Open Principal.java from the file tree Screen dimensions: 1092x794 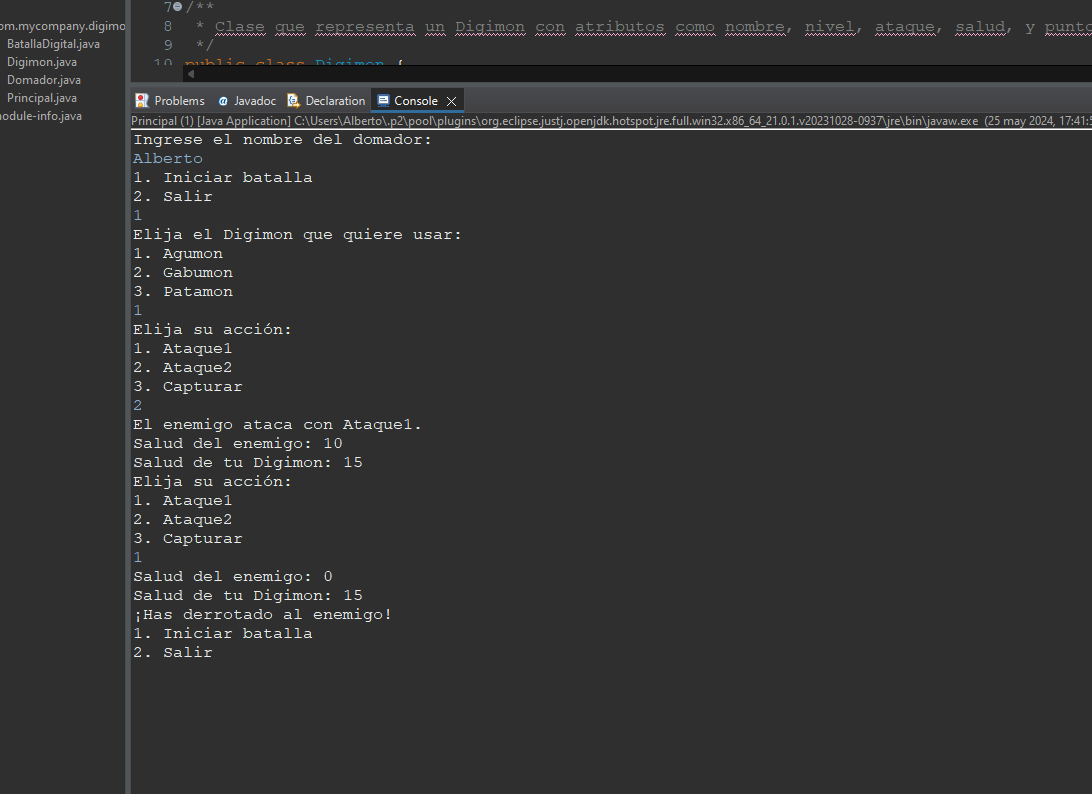click(42, 98)
